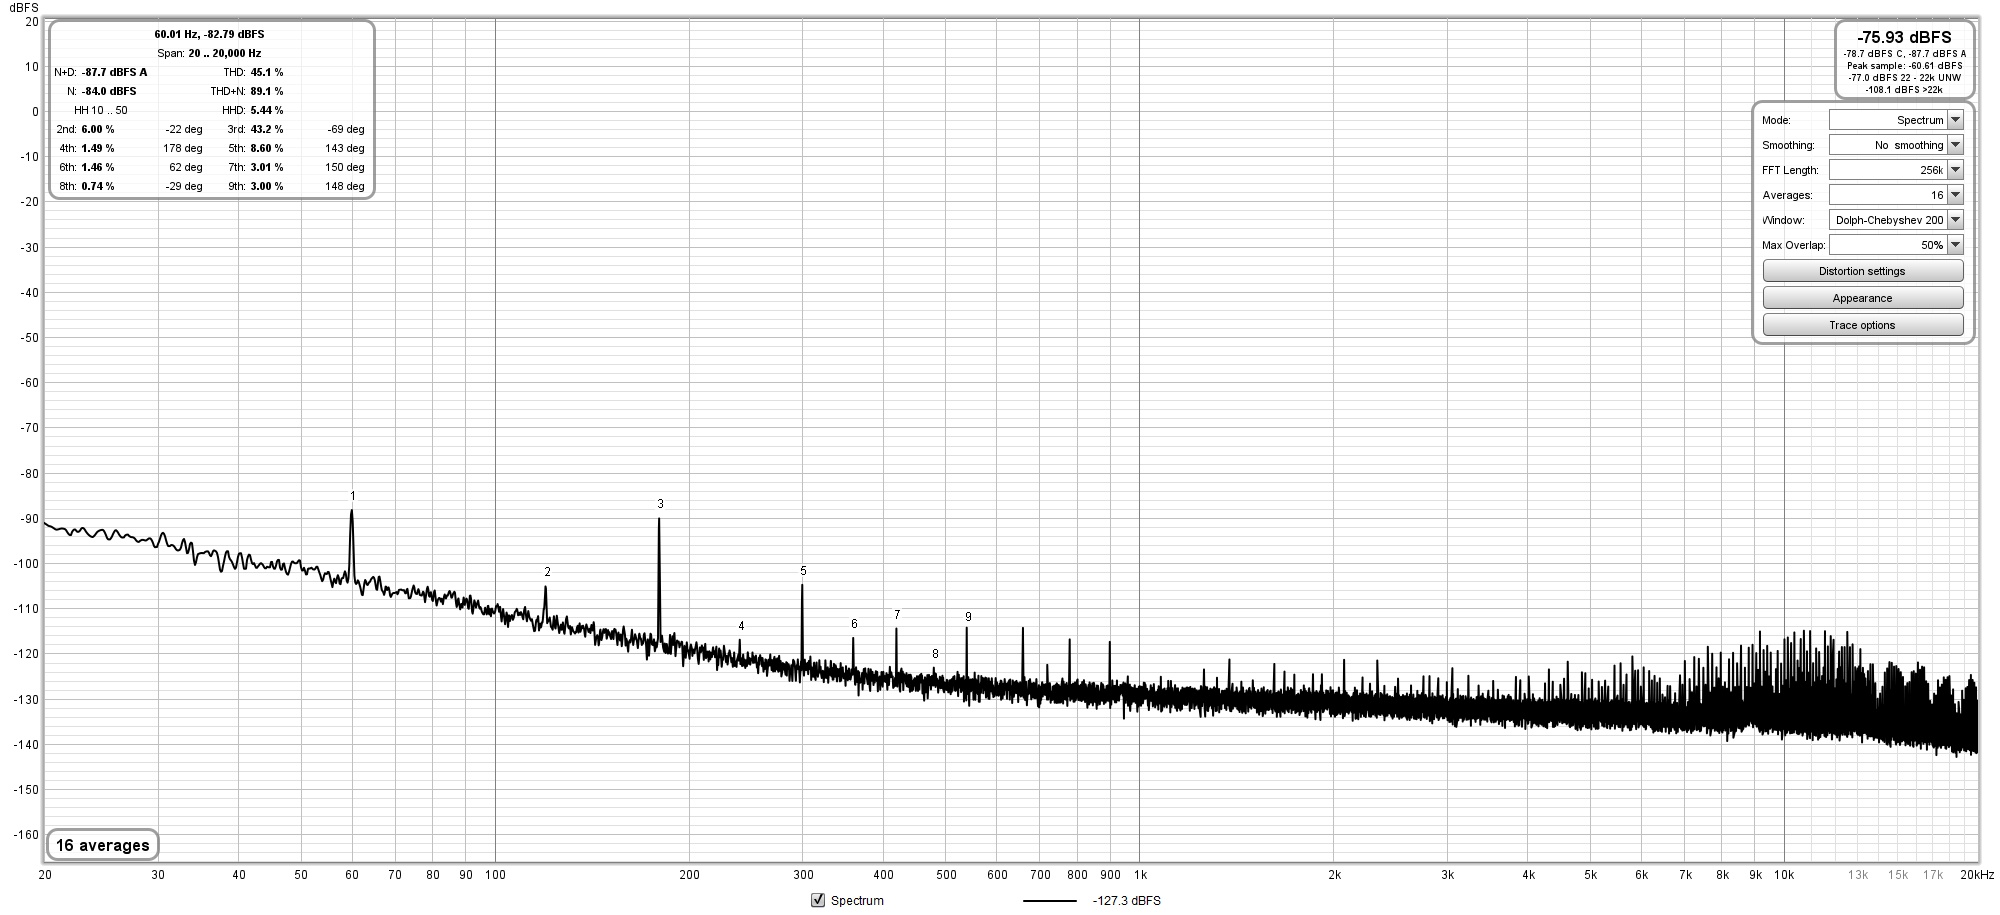
Task: Click the harmonic marker 5 on the graph
Action: click(803, 571)
